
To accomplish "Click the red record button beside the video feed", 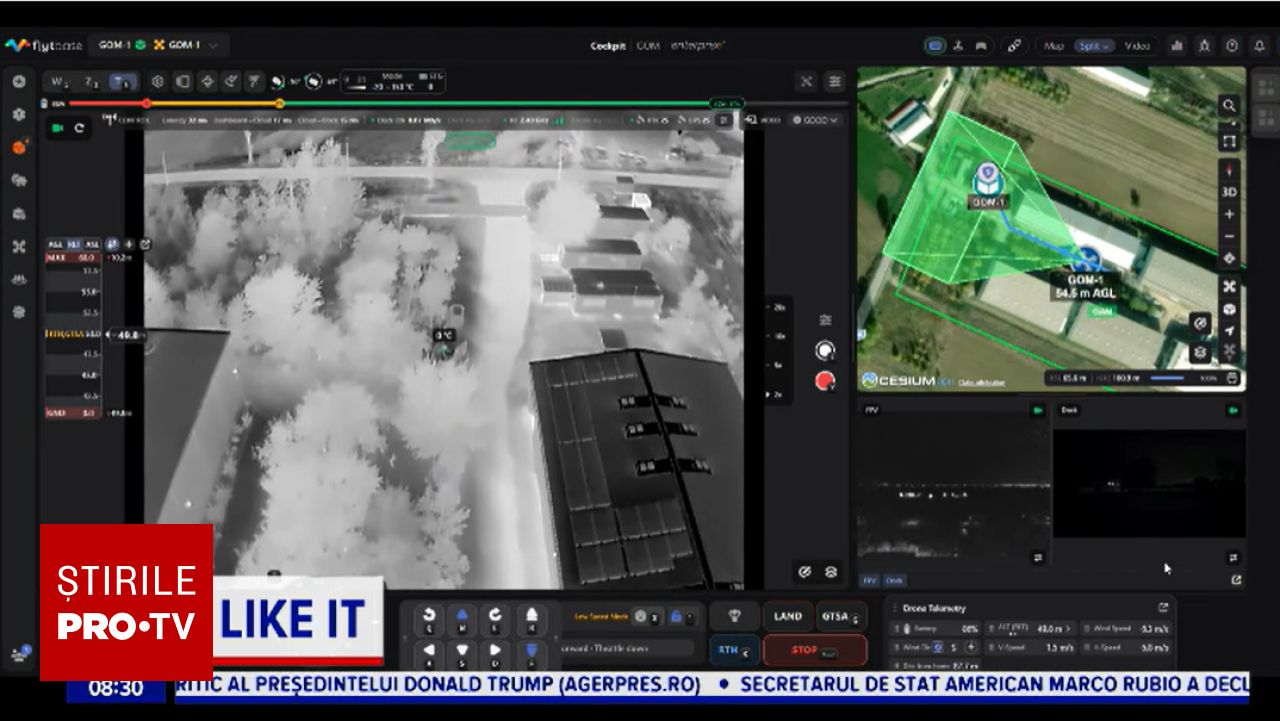I will pyautogui.click(x=825, y=380).
